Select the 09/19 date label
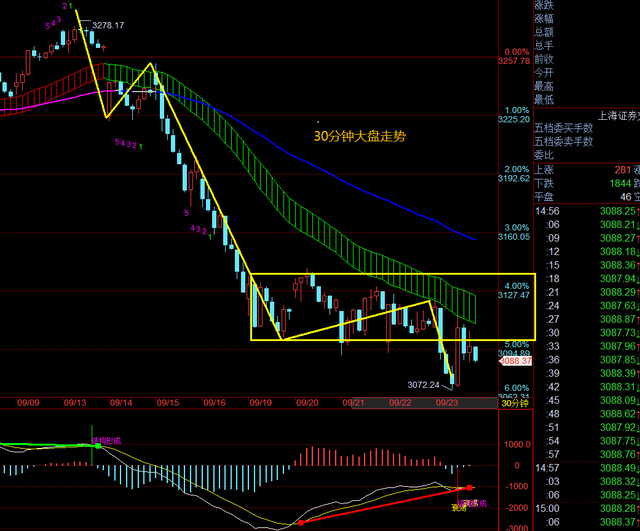Image resolution: width=640 pixels, height=531 pixels. (x=260, y=403)
